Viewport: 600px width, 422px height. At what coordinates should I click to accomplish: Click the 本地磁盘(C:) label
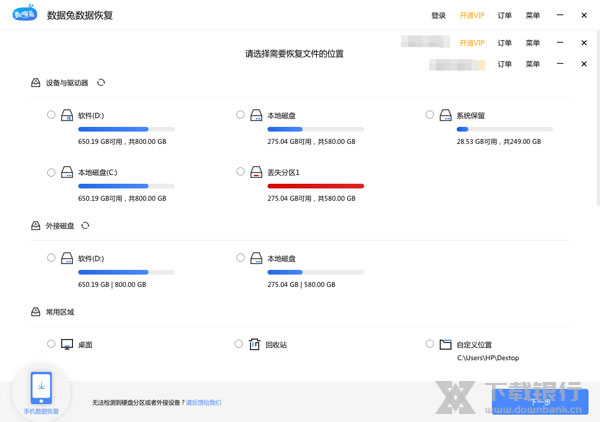pyautogui.click(x=98, y=173)
